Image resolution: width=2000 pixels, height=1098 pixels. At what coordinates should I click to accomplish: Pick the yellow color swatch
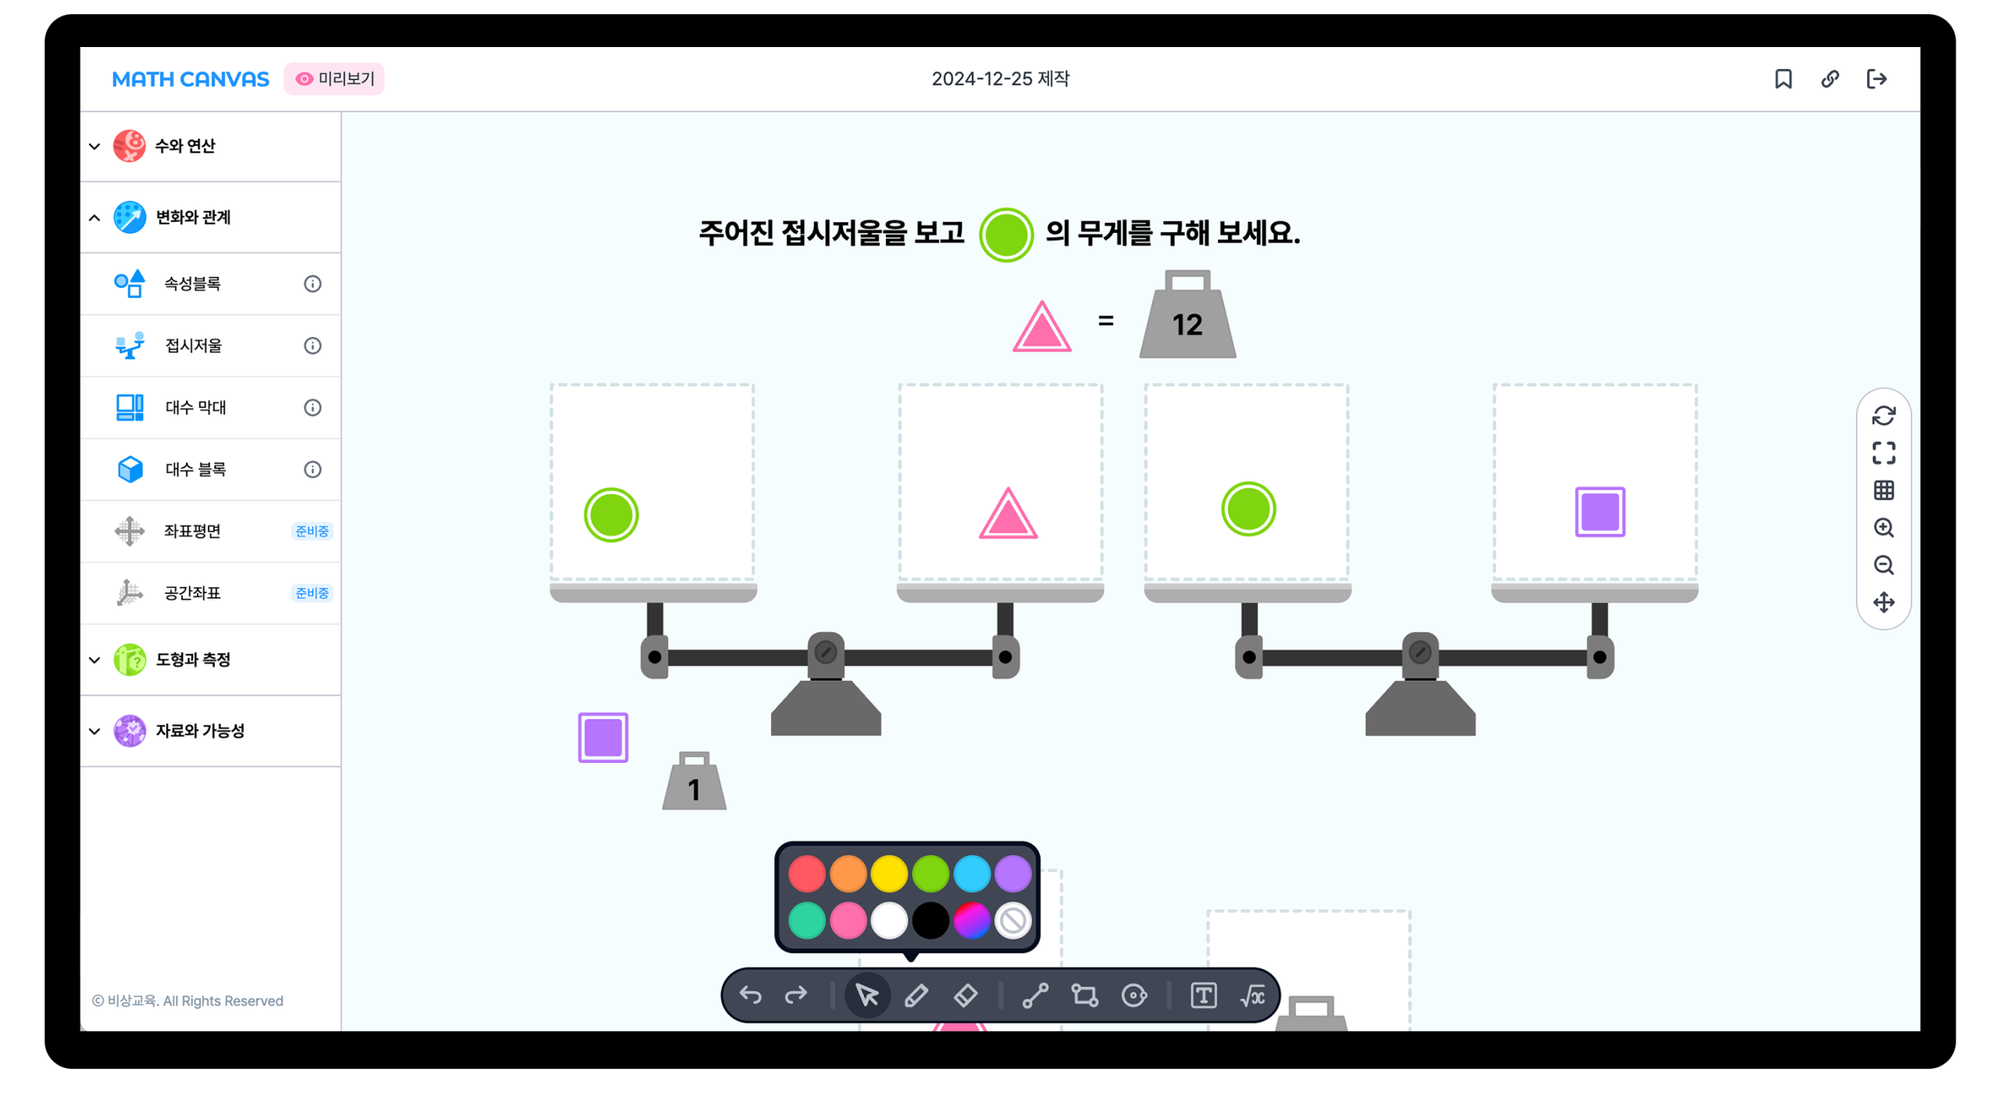[888, 874]
